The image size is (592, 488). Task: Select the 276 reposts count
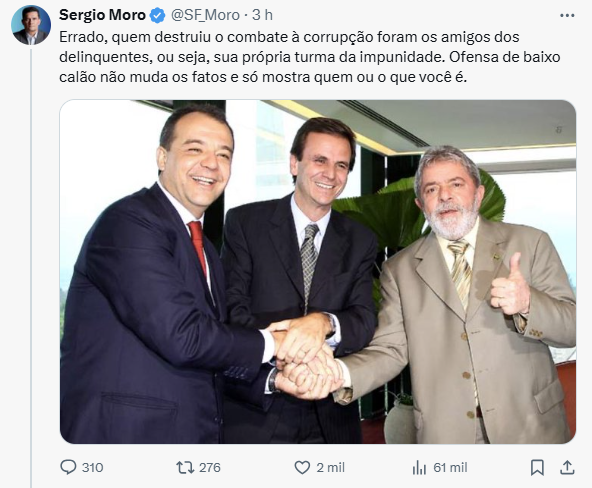coord(210,467)
